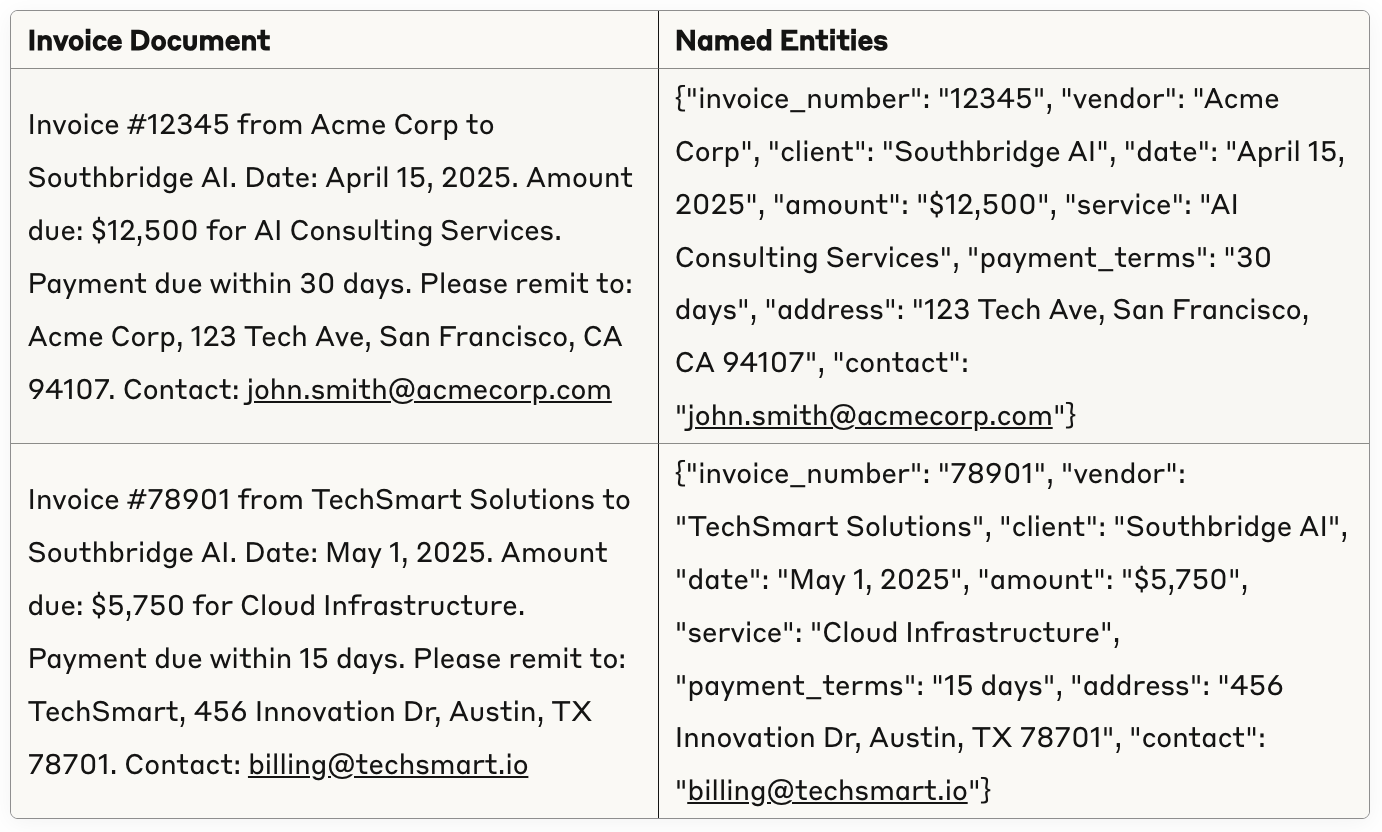Screen dimensions: 1382x832
Task: Open the billing@techsmart.io link in Invoice Document column
Action: tap(388, 765)
